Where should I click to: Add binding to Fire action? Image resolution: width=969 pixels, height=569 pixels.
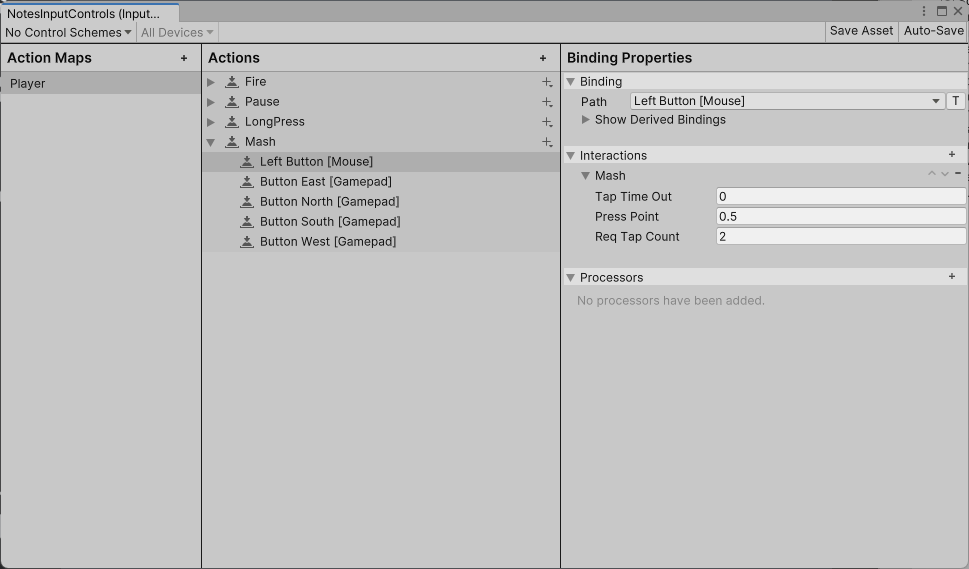click(547, 82)
